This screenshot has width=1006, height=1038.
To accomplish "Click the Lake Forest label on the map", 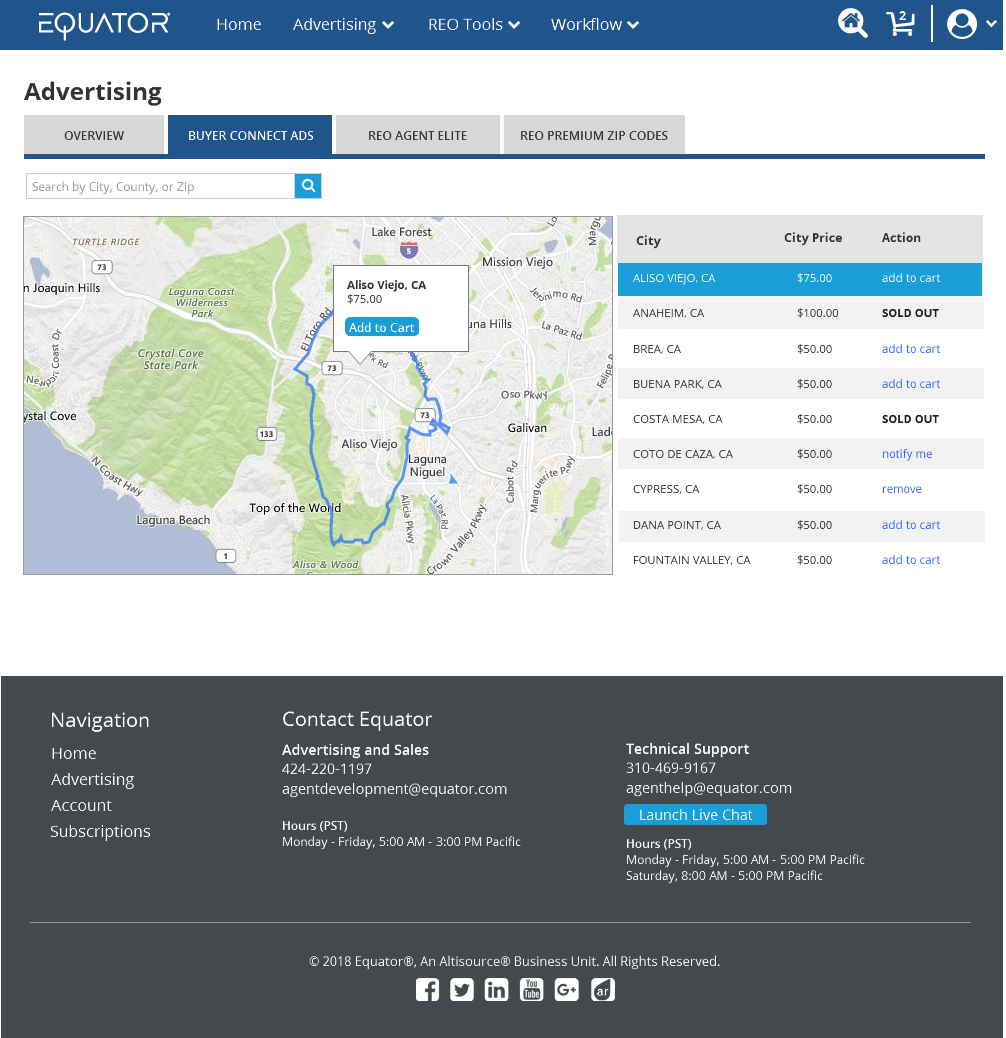I will pyautogui.click(x=401, y=232).
